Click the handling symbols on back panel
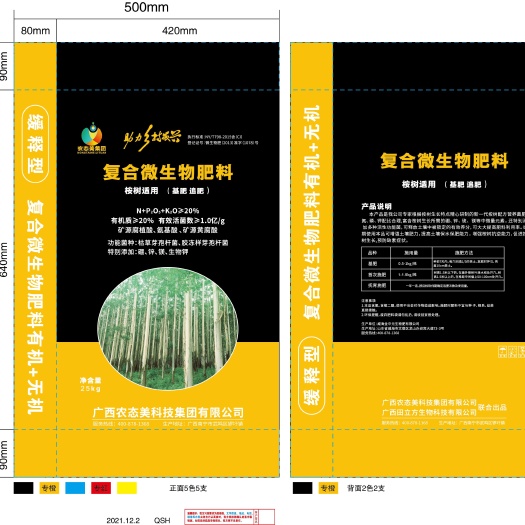The width and height of the screenshot is (525, 525). point(511,352)
